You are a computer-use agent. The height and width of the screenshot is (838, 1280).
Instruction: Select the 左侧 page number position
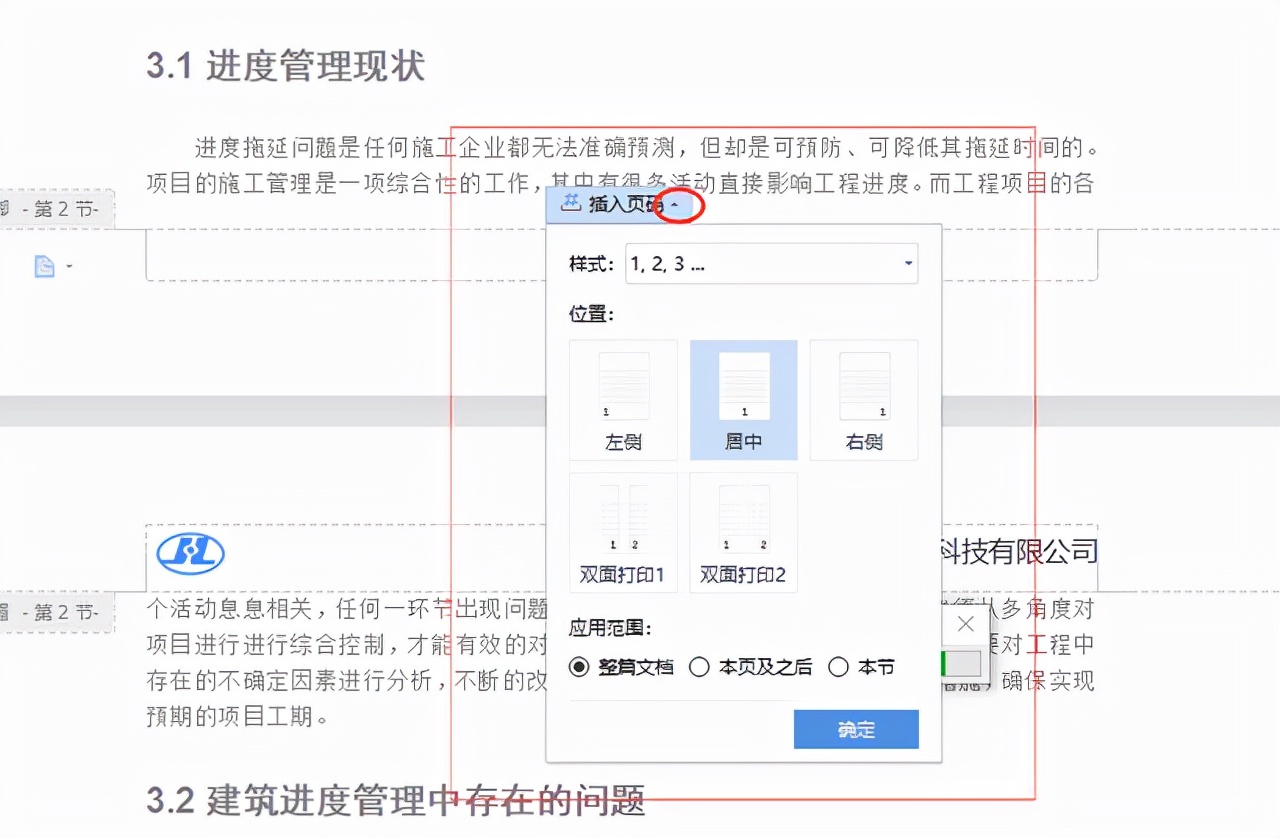coord(623,399)
